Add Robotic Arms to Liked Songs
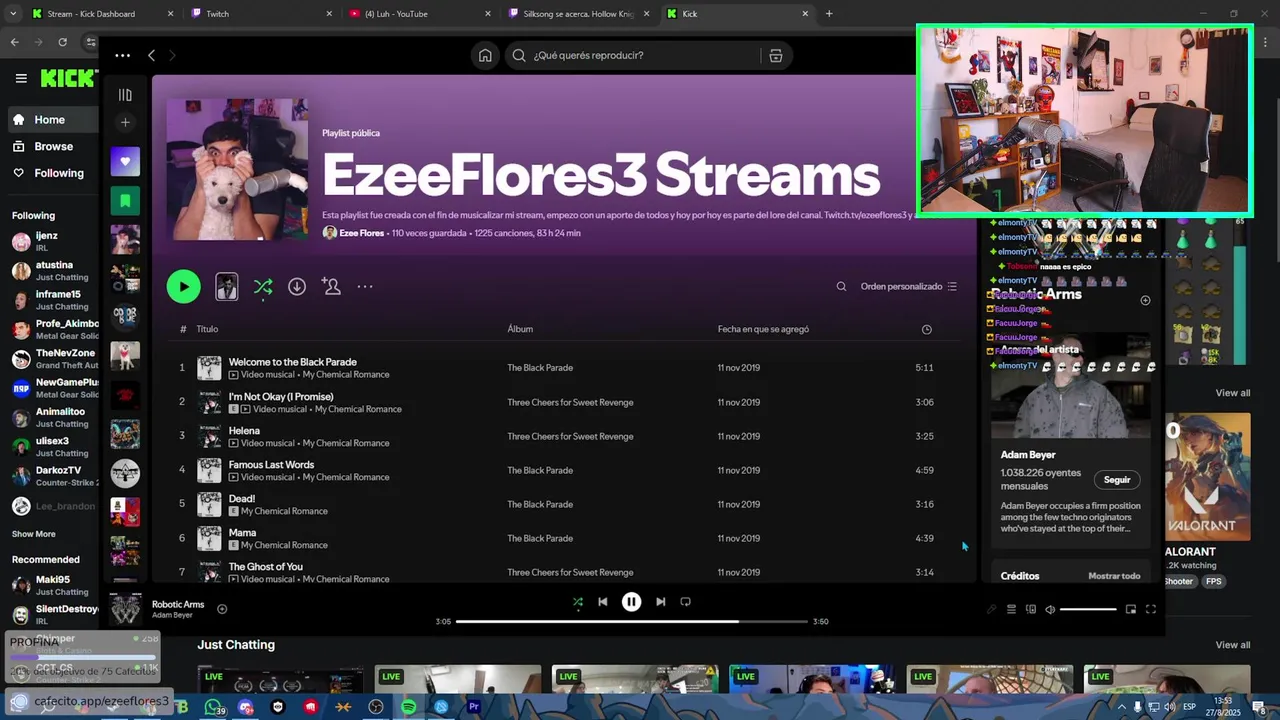 pos(222,609)
